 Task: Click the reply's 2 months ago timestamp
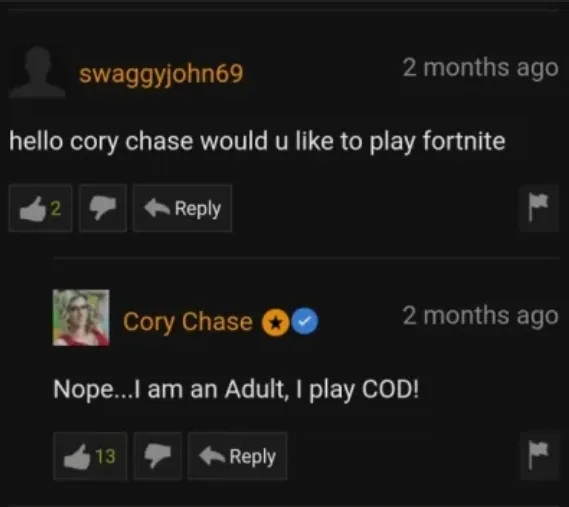[x=480, y=316]
